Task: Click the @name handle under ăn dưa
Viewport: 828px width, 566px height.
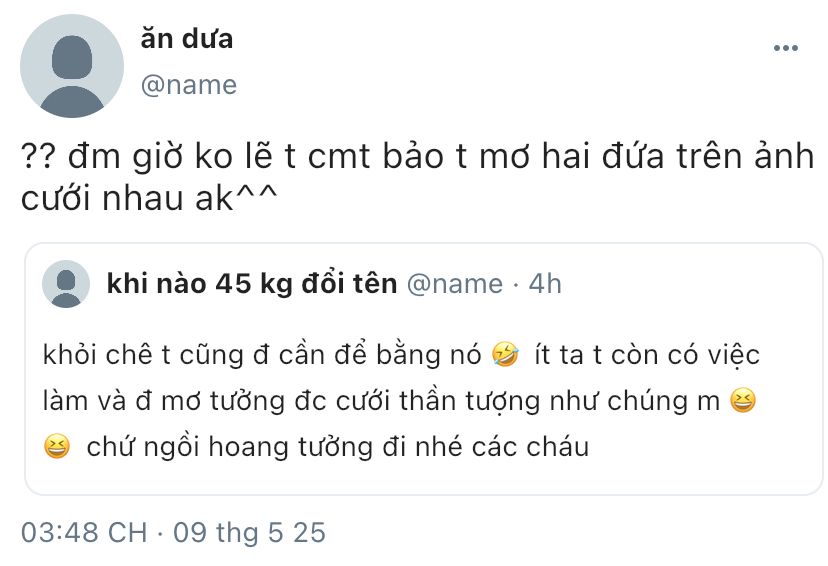Action: pos(189,85)
